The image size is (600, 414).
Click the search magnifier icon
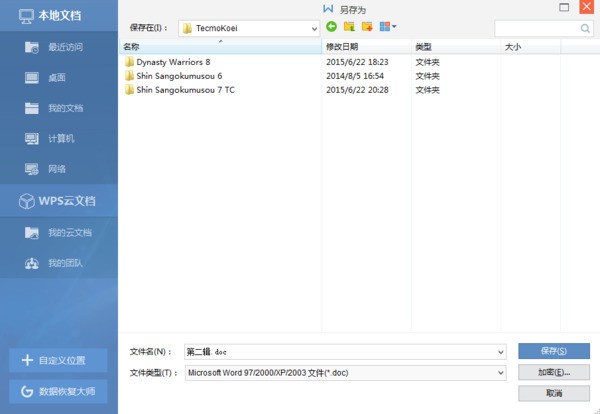585,28
